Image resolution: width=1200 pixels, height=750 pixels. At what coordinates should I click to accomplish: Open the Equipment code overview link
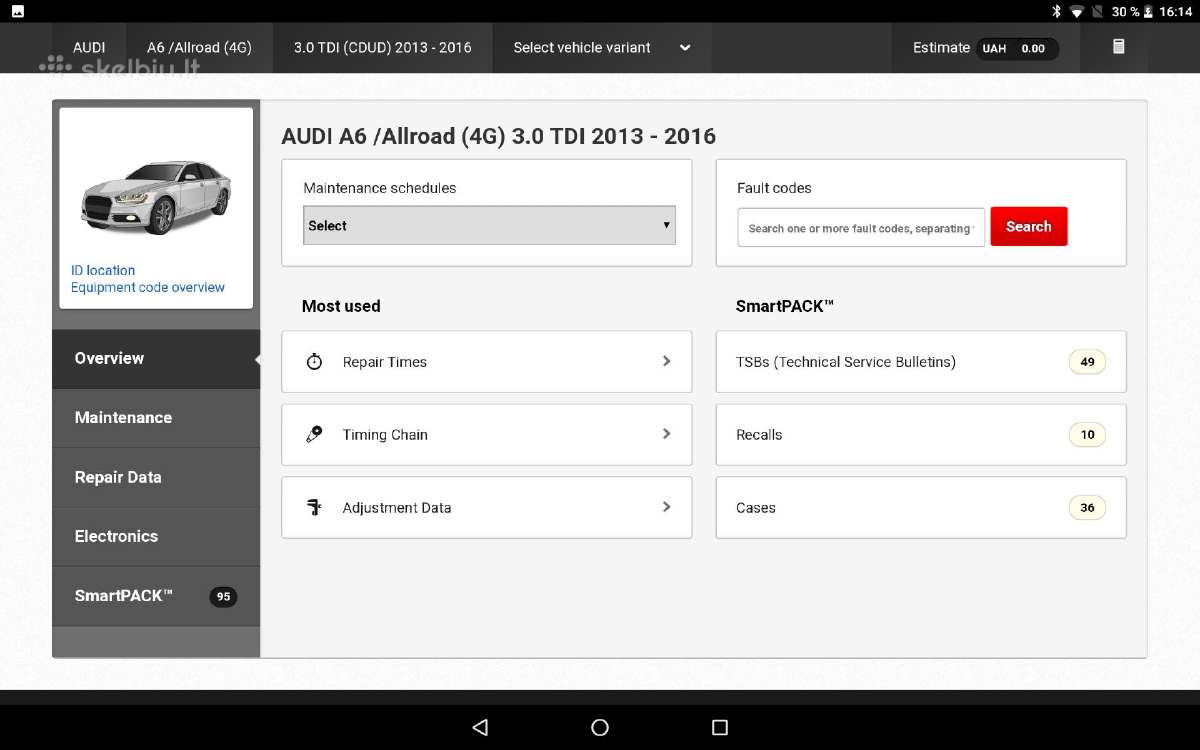(148, 287)
